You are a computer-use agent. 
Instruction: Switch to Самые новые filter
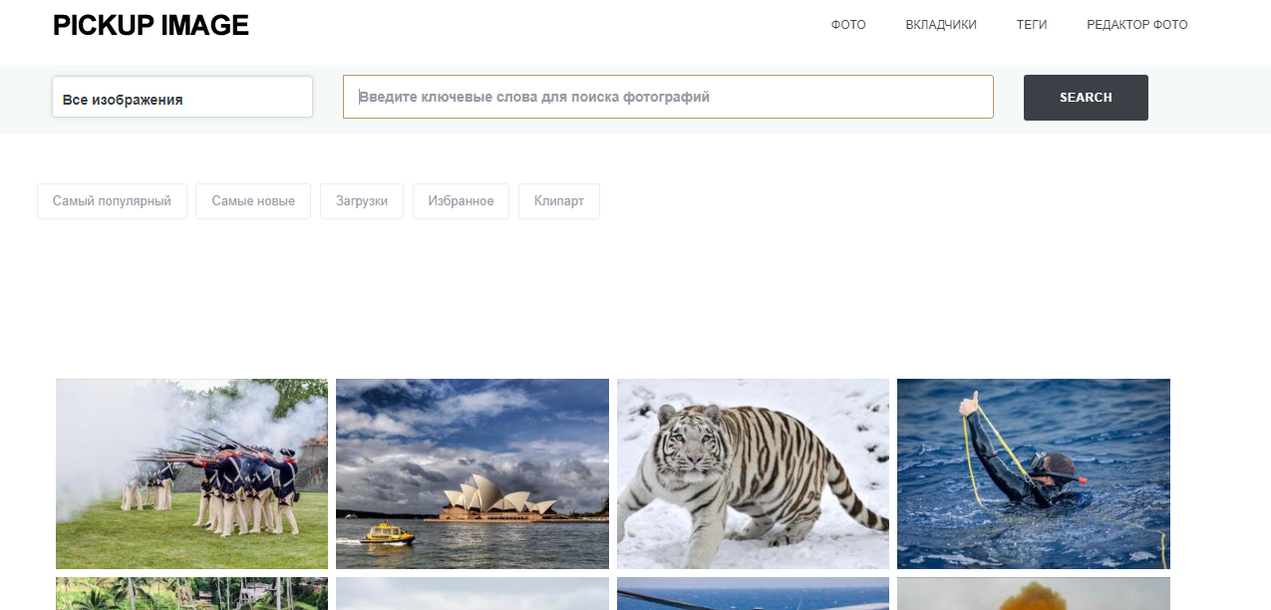click(253, 201)
